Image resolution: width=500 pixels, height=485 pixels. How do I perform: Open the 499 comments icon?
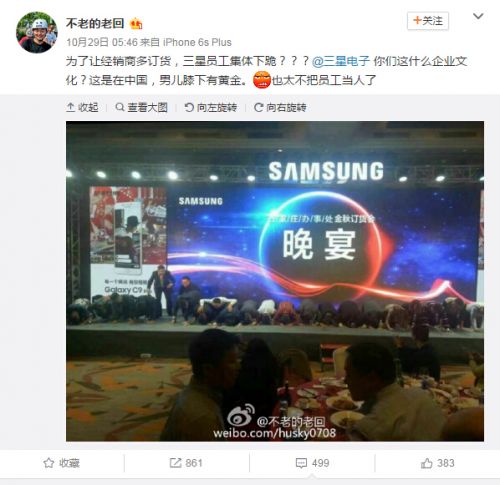[x=312, y=463]
